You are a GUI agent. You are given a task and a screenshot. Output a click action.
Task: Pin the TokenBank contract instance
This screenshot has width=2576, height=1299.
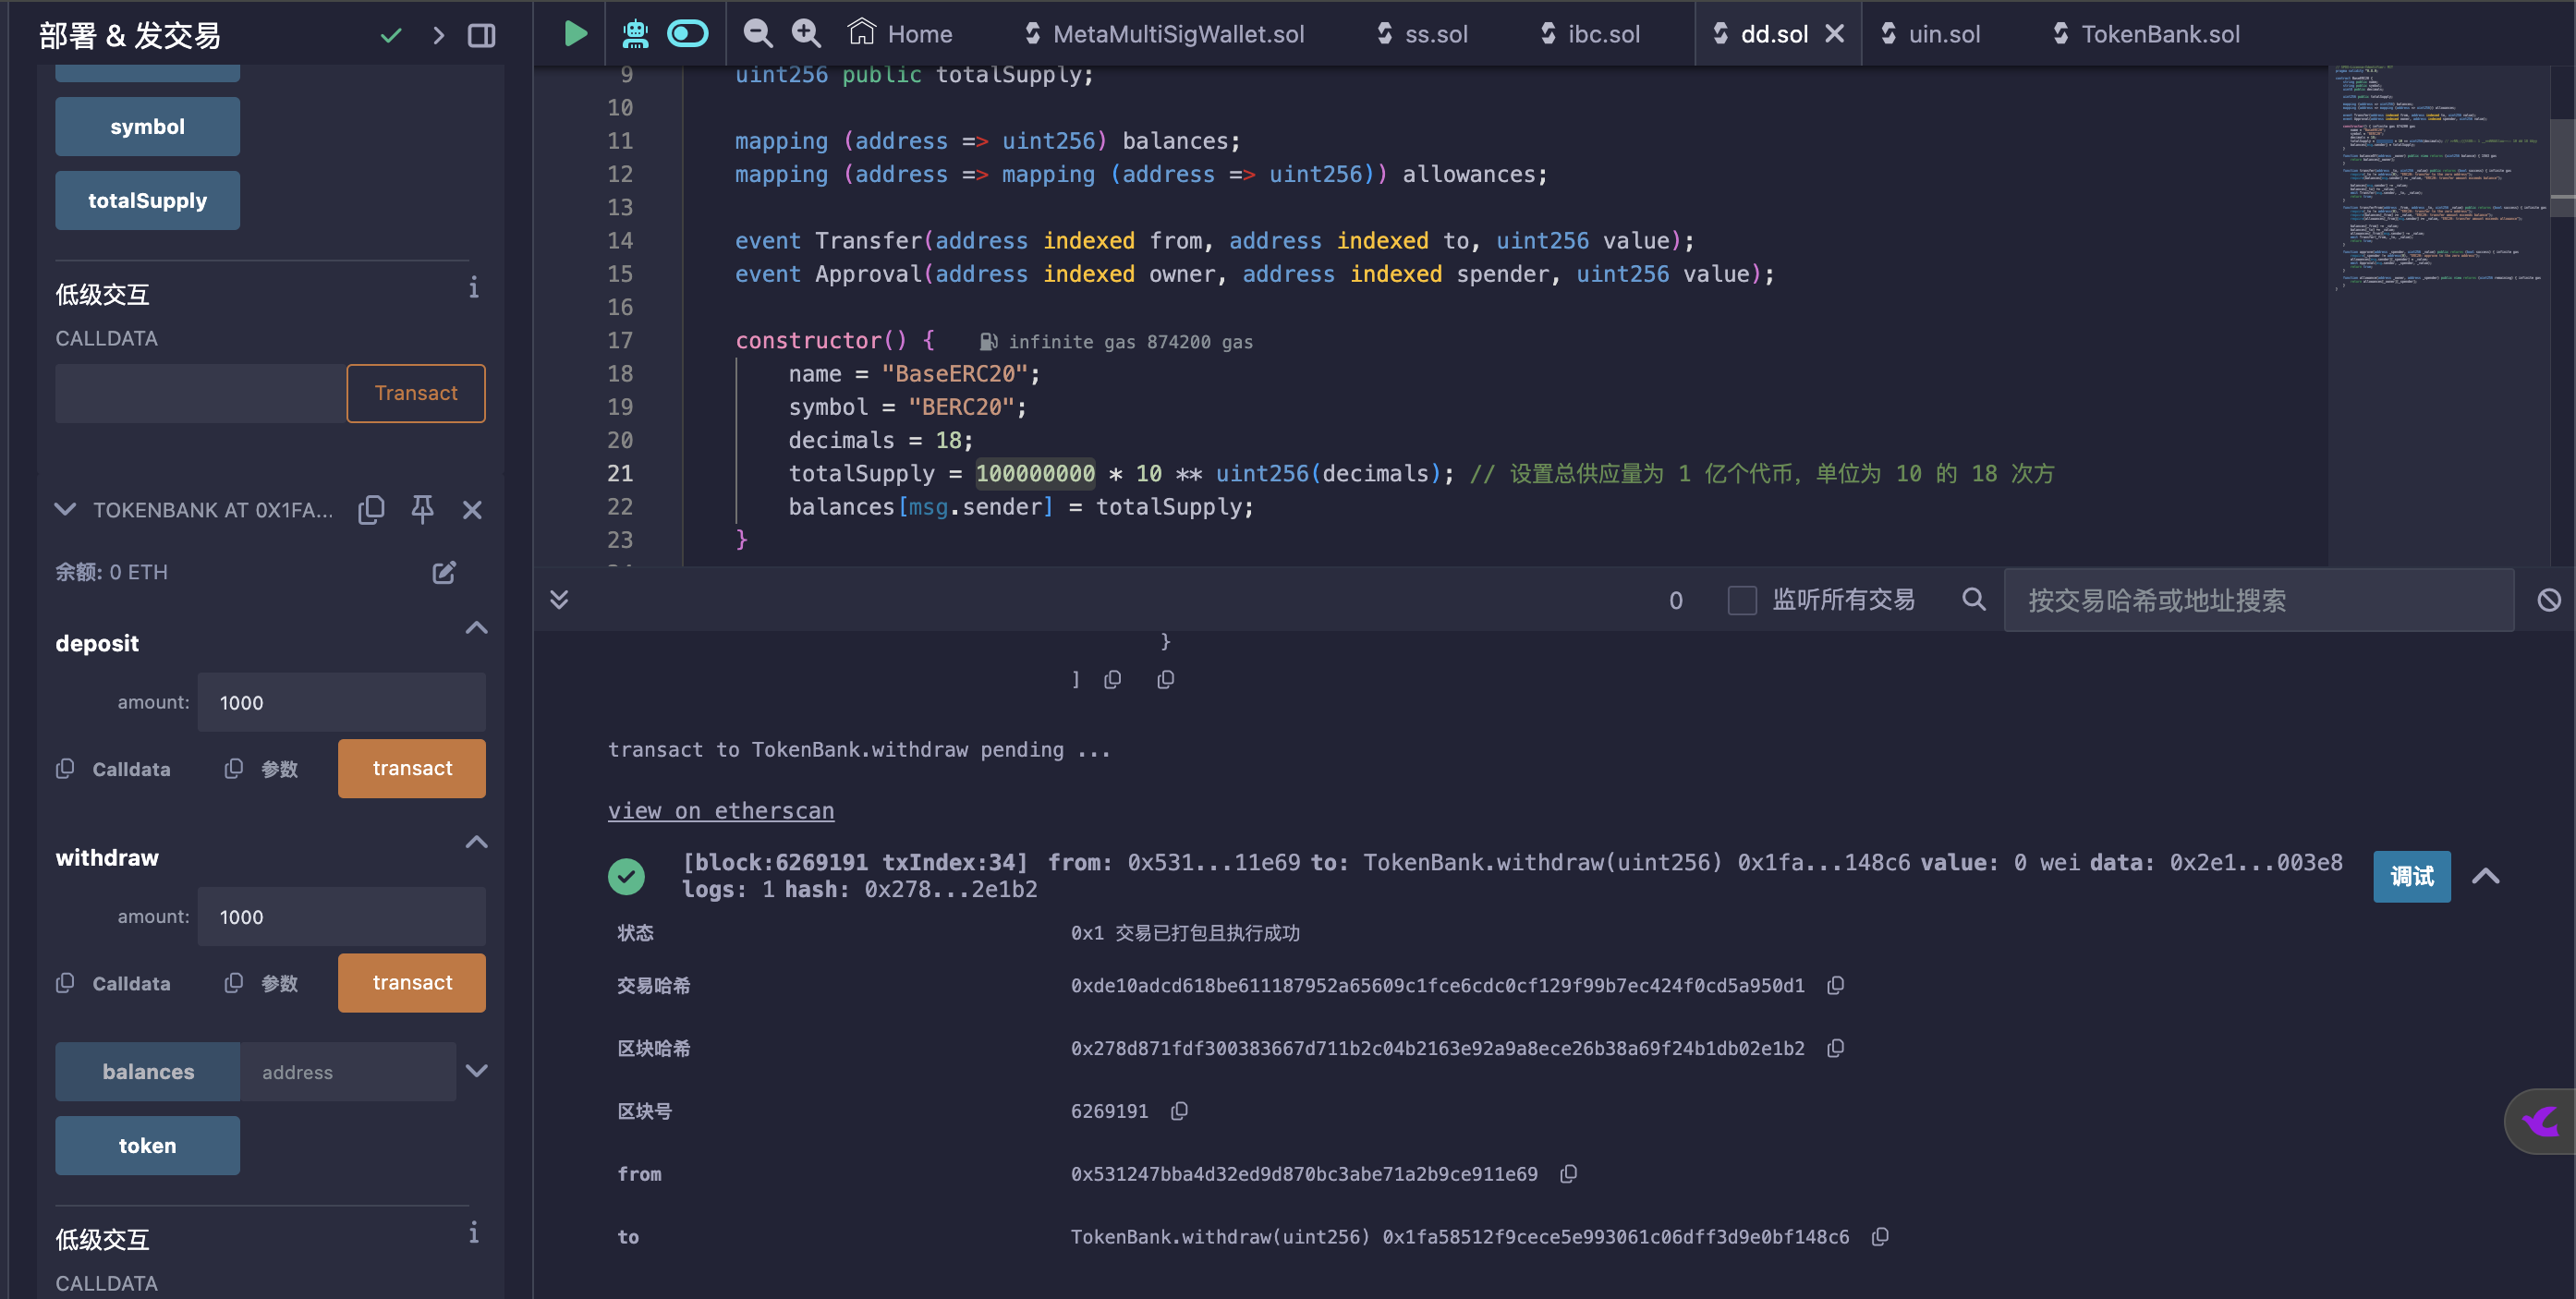click(x=422, y=509)
